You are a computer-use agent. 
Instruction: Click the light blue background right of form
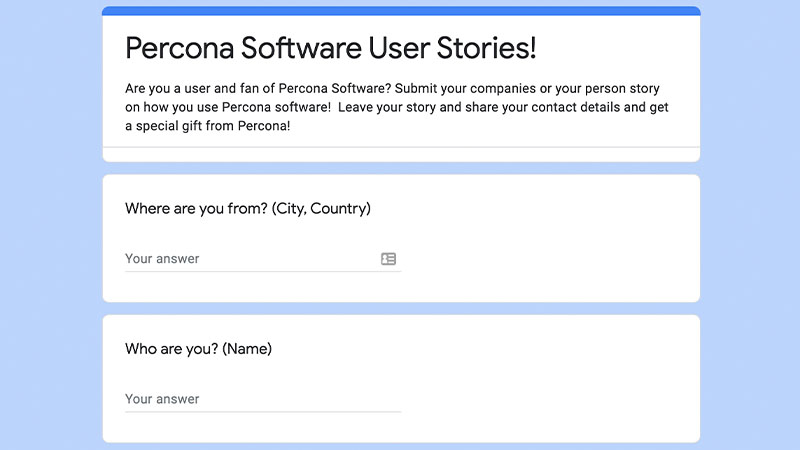tap(750, 225)
